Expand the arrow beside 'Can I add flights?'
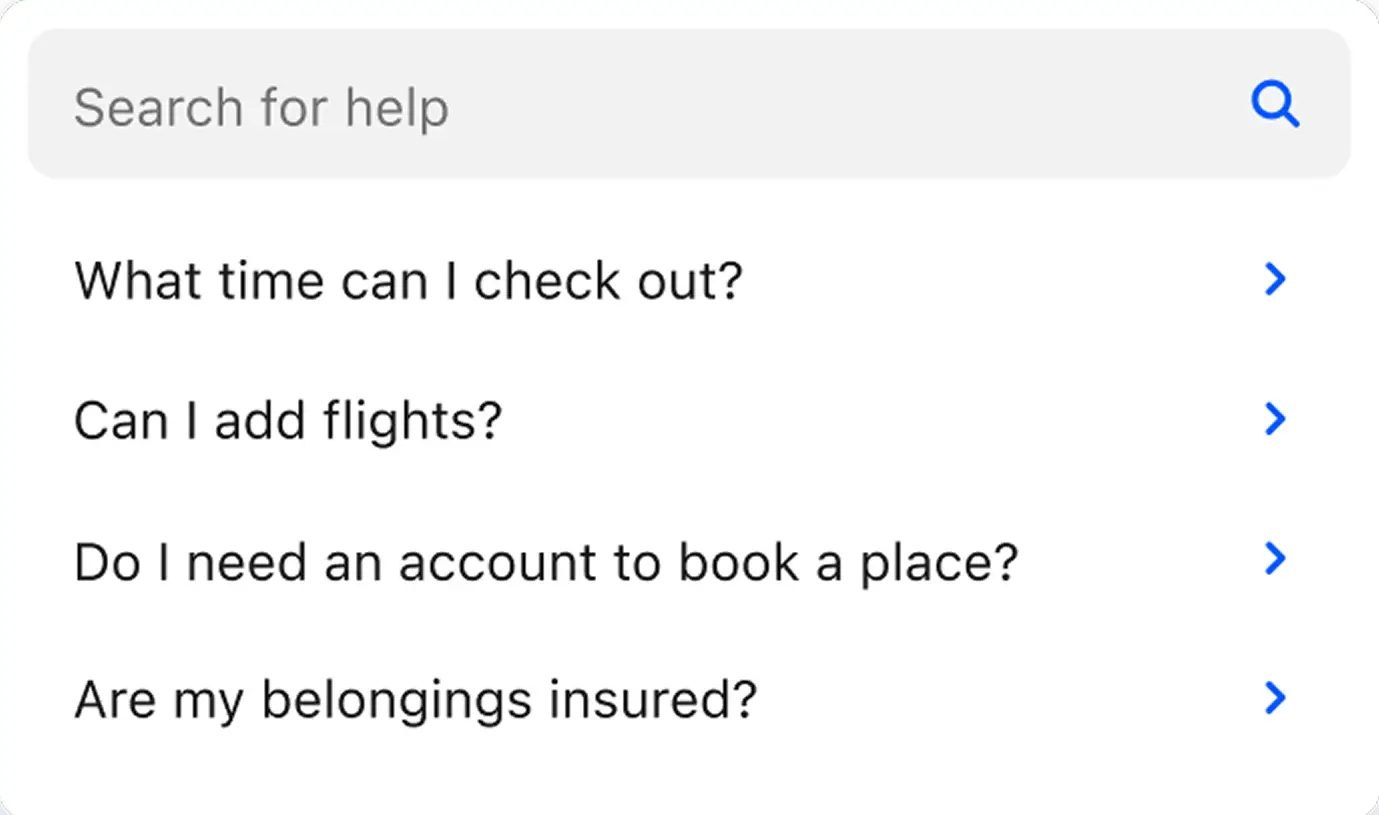Screen dimensions: 1379x815 coord(1275,419)
